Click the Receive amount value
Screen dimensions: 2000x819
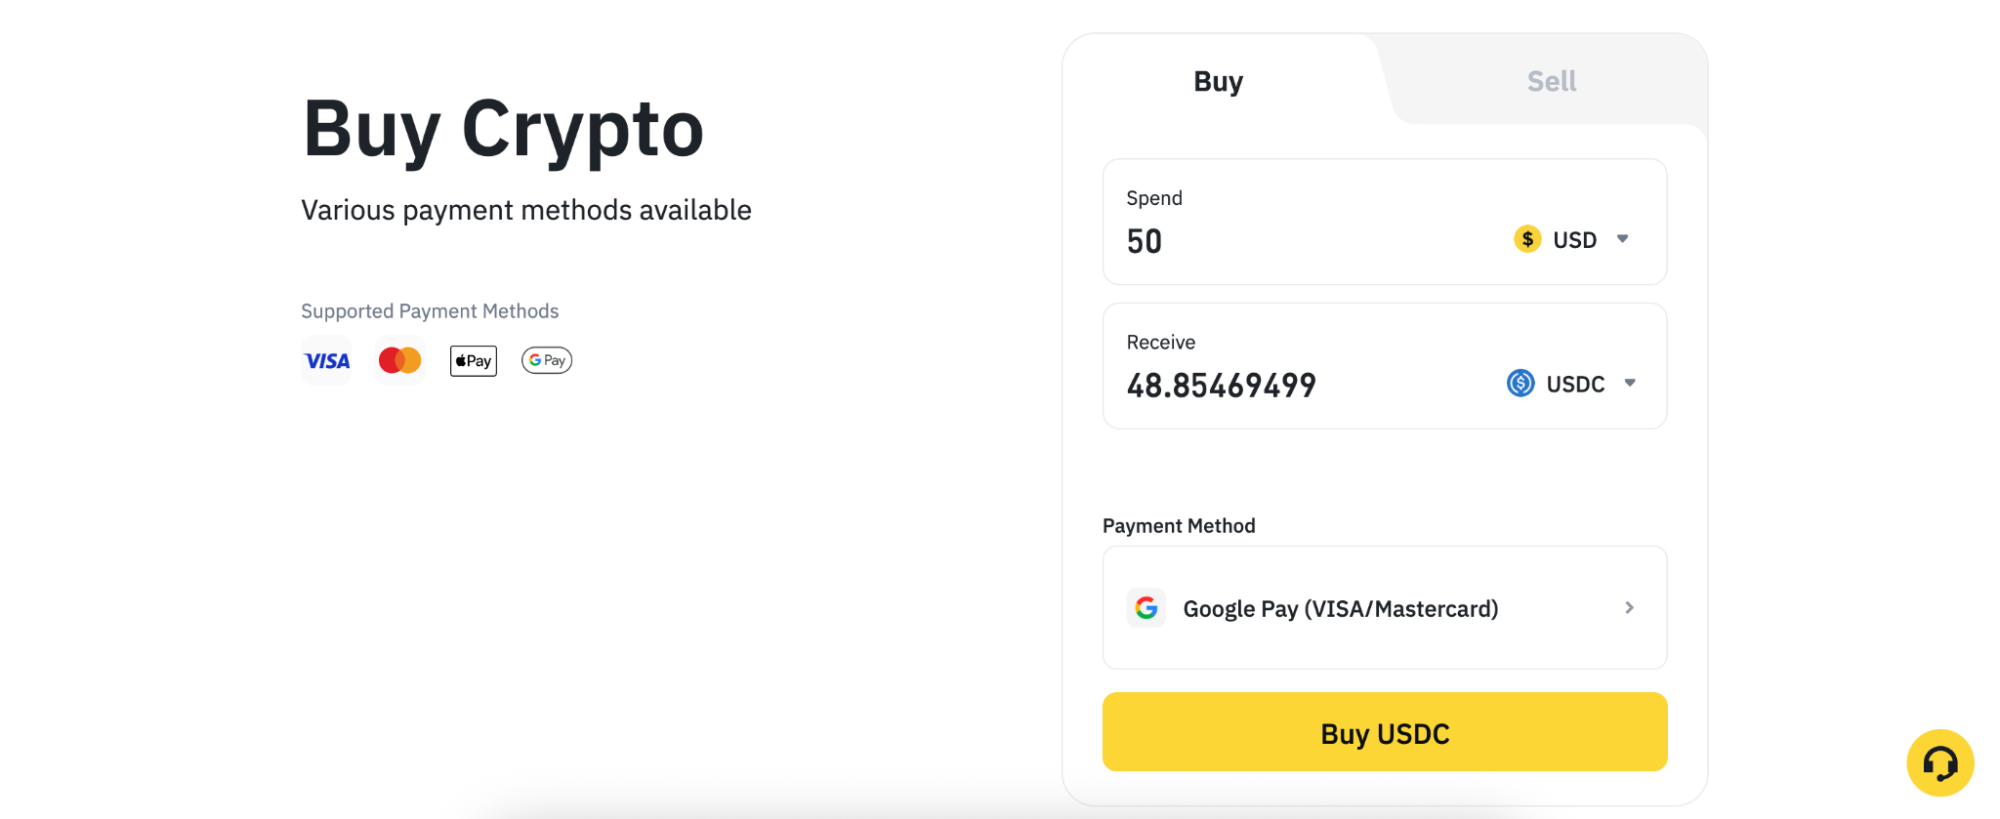[1220, 384]
